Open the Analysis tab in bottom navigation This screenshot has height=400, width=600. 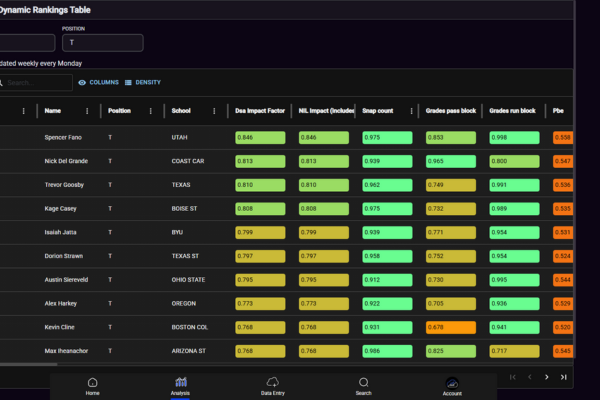point(180,386)
